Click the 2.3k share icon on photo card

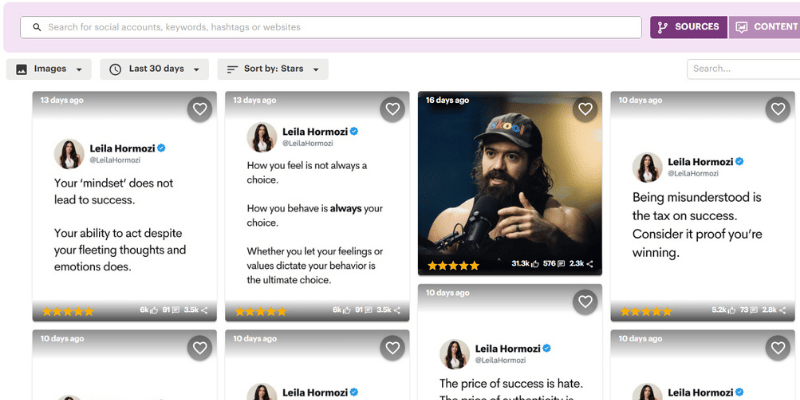click(x=590, y=264)
